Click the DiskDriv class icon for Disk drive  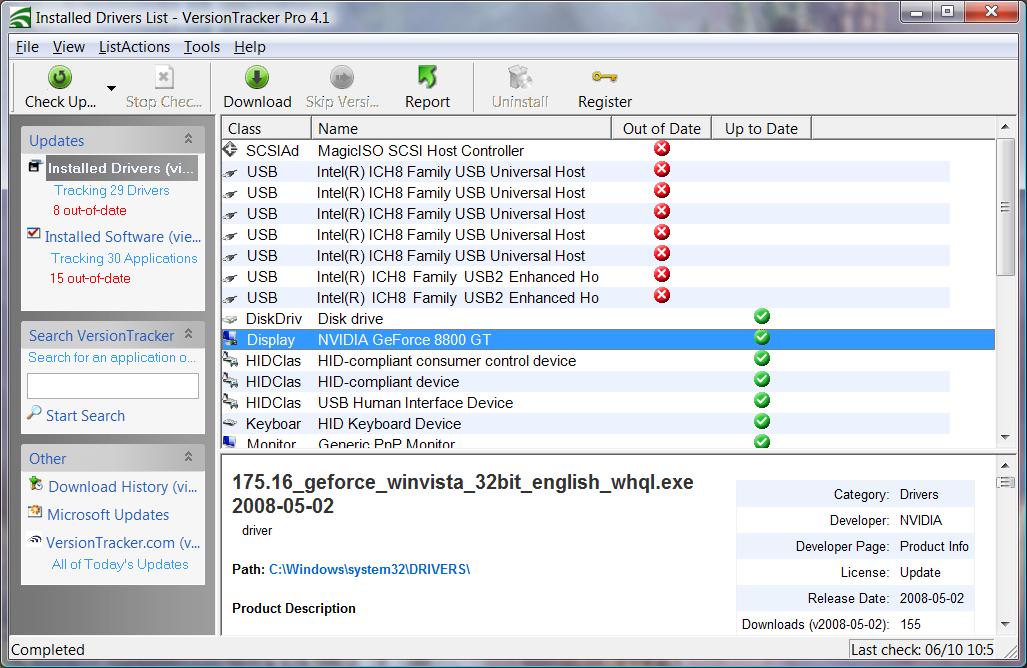230,320
